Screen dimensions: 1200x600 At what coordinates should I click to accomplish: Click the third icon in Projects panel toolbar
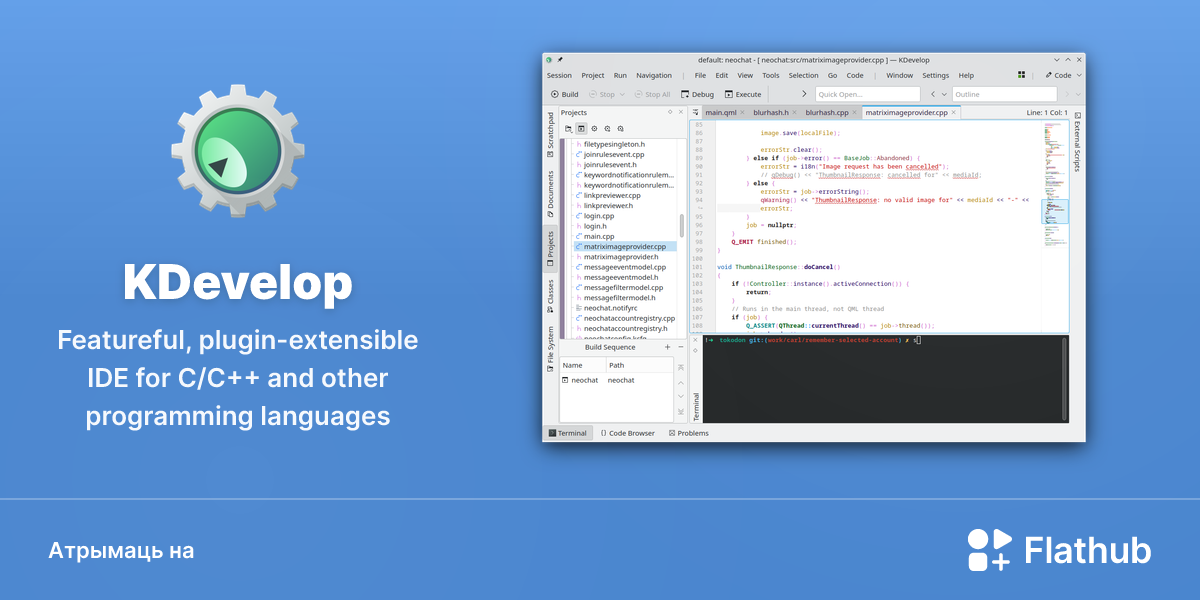click(x=594, y=129)
